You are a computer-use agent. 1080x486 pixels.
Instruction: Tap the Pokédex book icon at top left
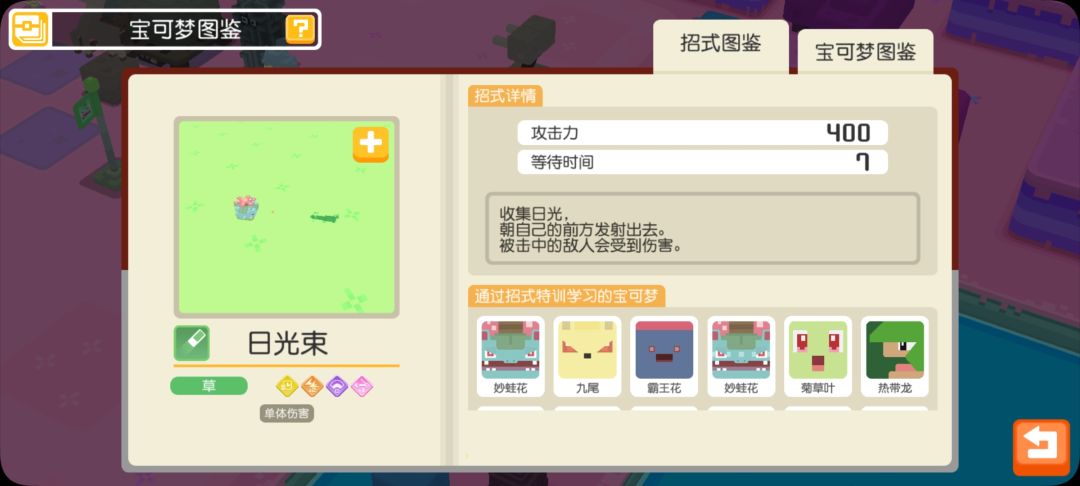point(30,30)
